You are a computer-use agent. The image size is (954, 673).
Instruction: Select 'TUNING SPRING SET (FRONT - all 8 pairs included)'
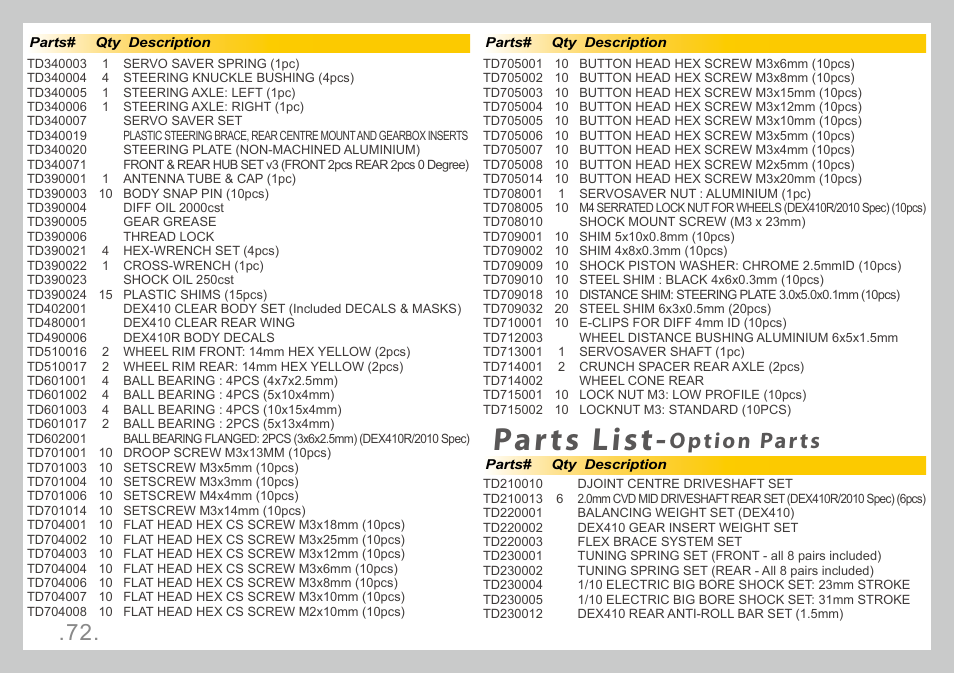point(729,556)
